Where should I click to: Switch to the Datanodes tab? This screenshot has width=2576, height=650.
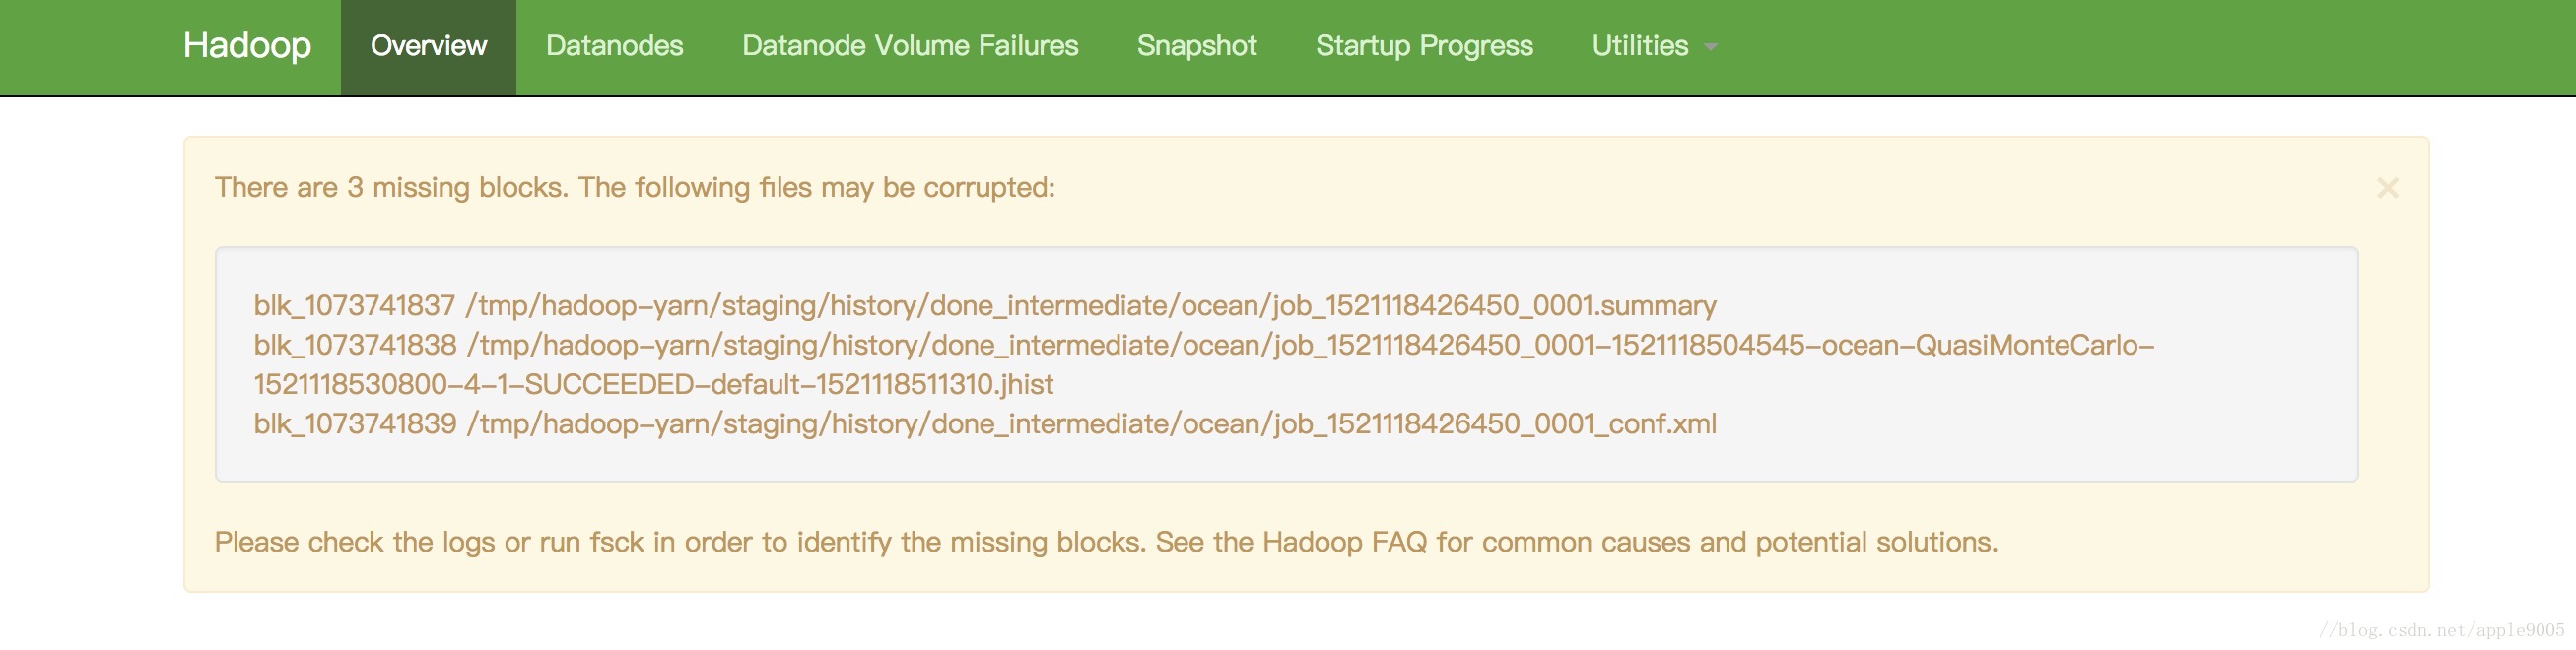(614, 46)
